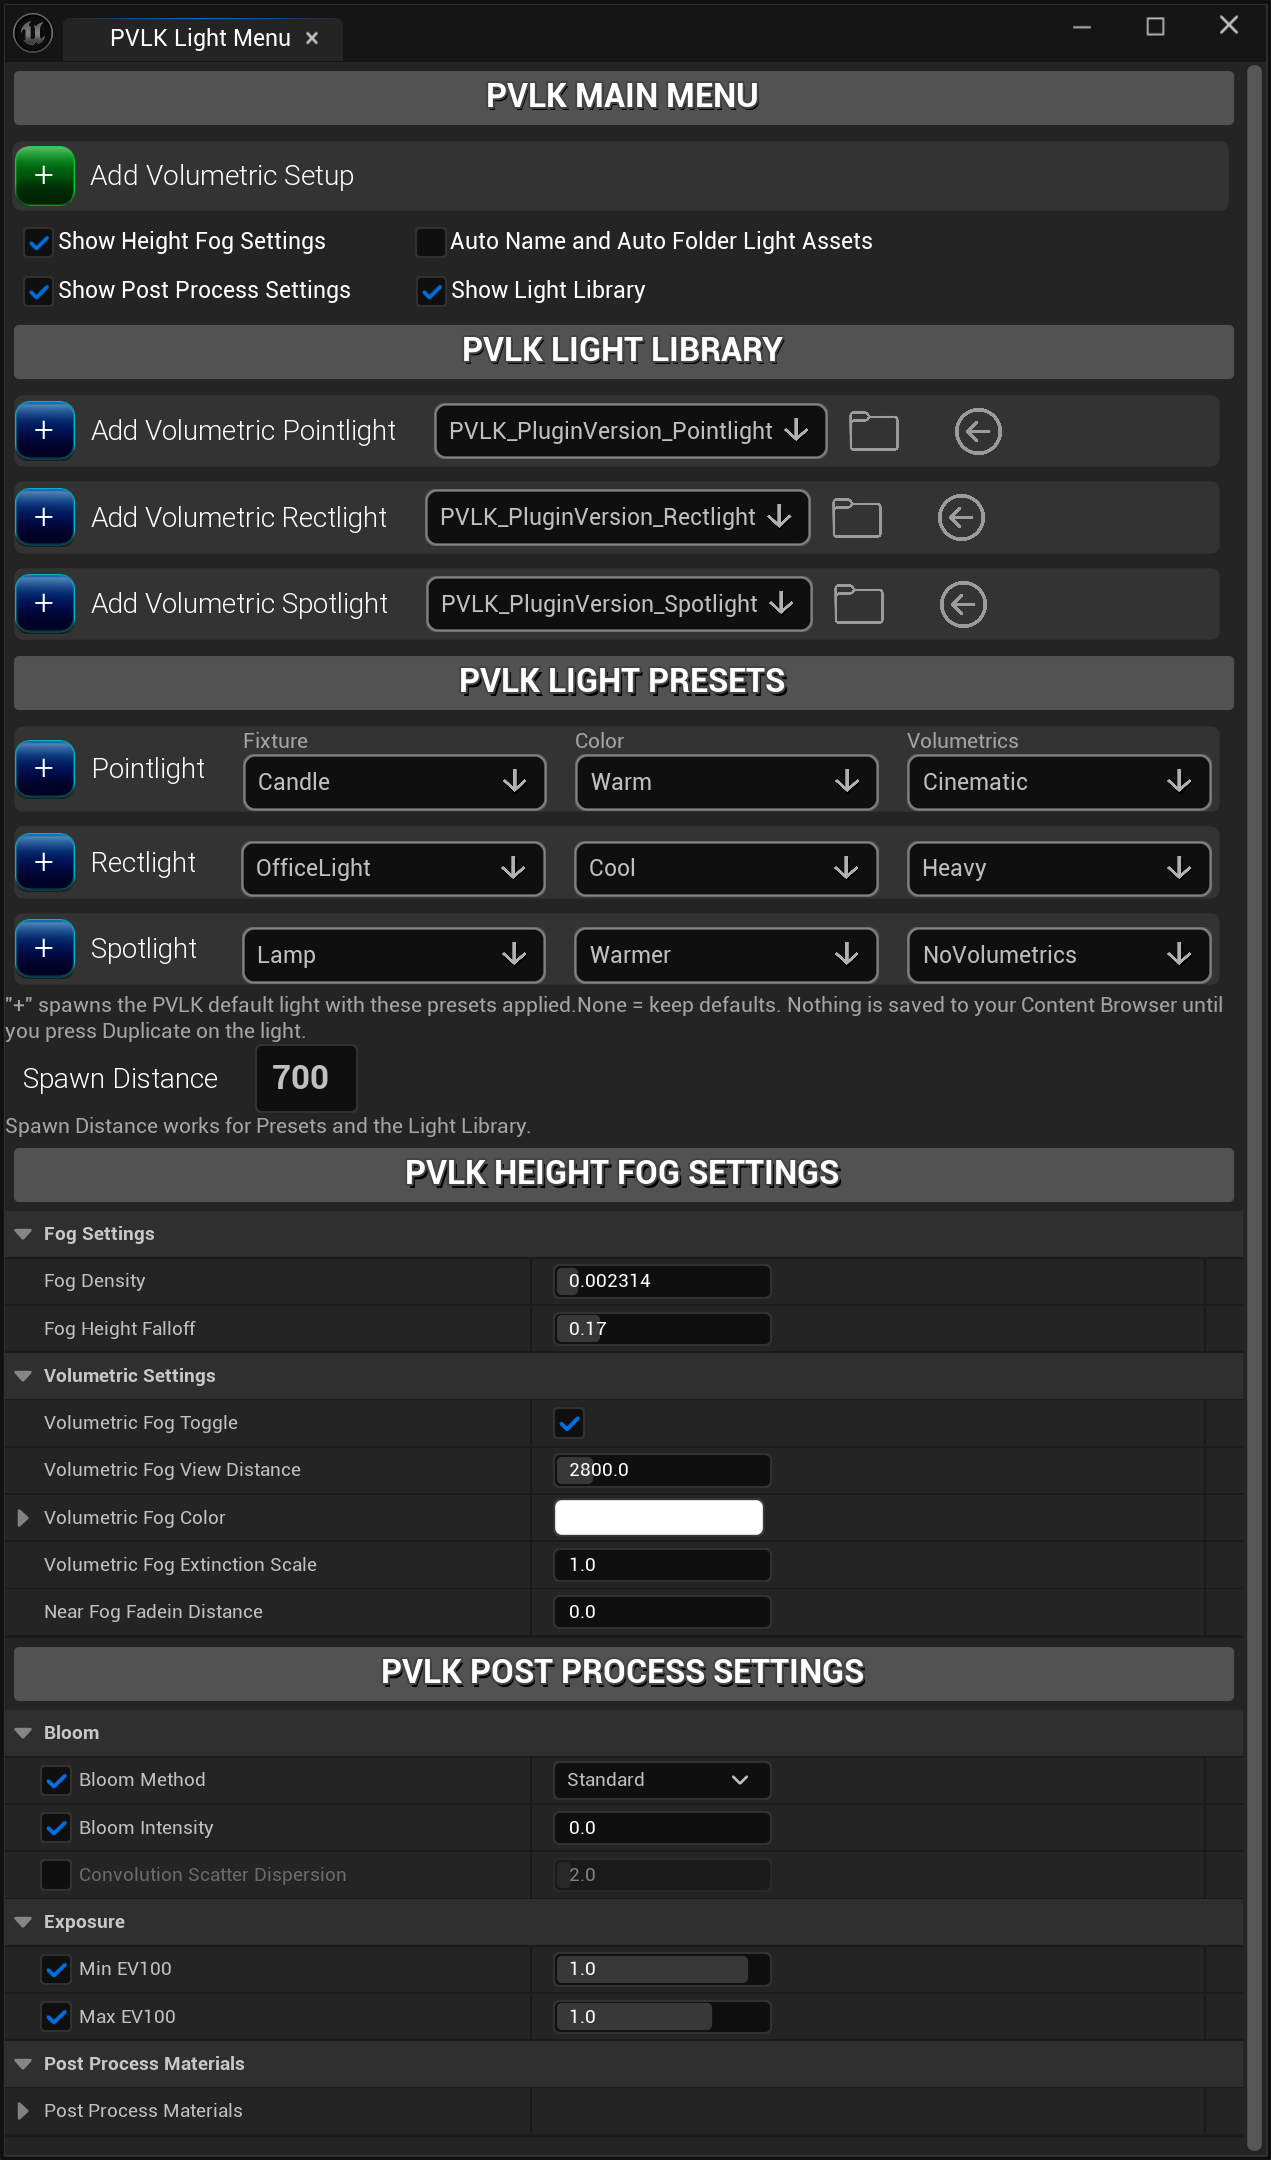Viewport: 1271px width, 2160px height.
Task: Toggle Bloom Intensity override checkbox
Action: pyautogui.click(x=56, y=1828)
